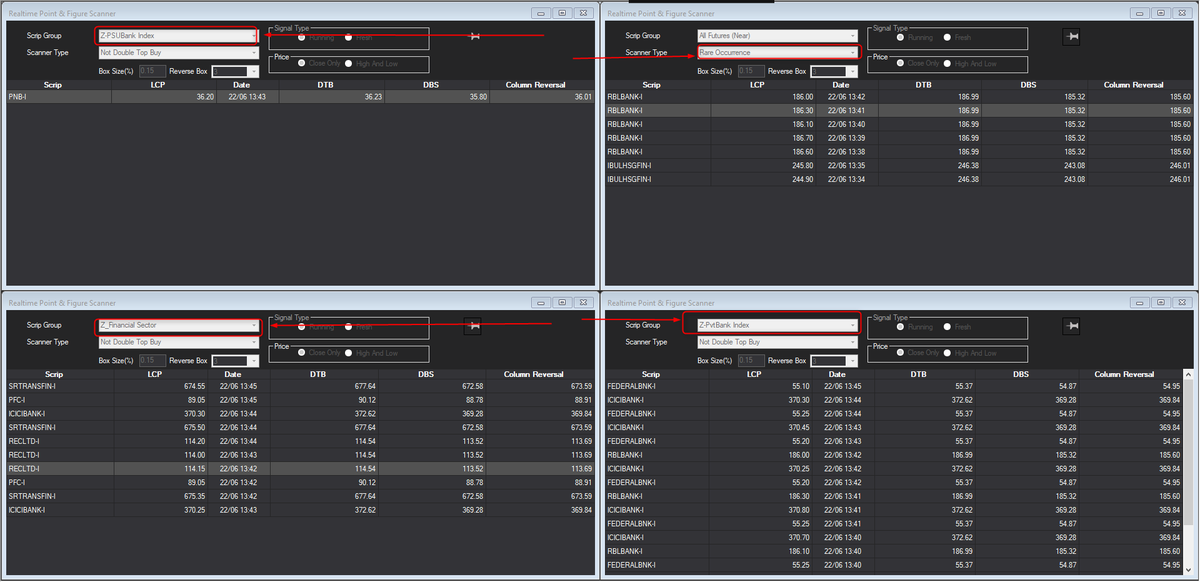The width and height of the screenshot is (1200, 582).
Task: Click the LCP value 674.55
Action: click(193, 386)
